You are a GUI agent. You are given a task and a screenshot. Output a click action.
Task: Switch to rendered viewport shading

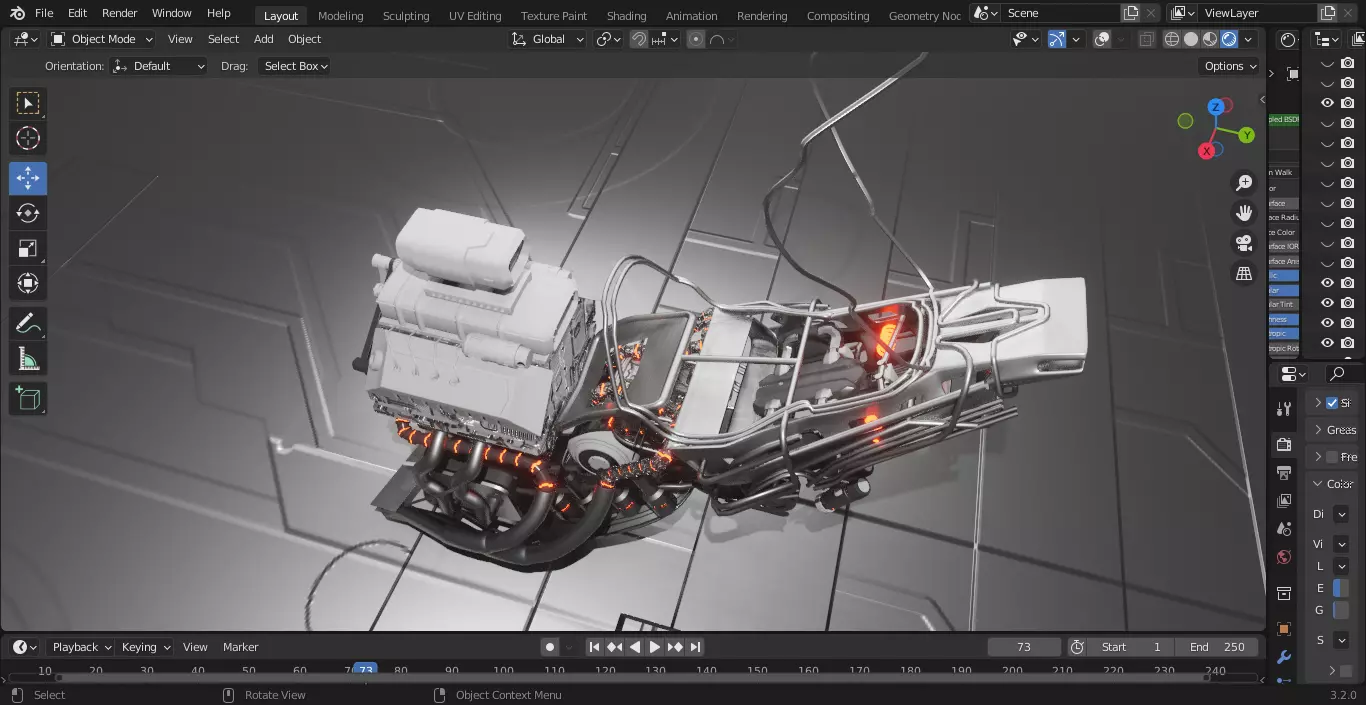point(1229,39)
